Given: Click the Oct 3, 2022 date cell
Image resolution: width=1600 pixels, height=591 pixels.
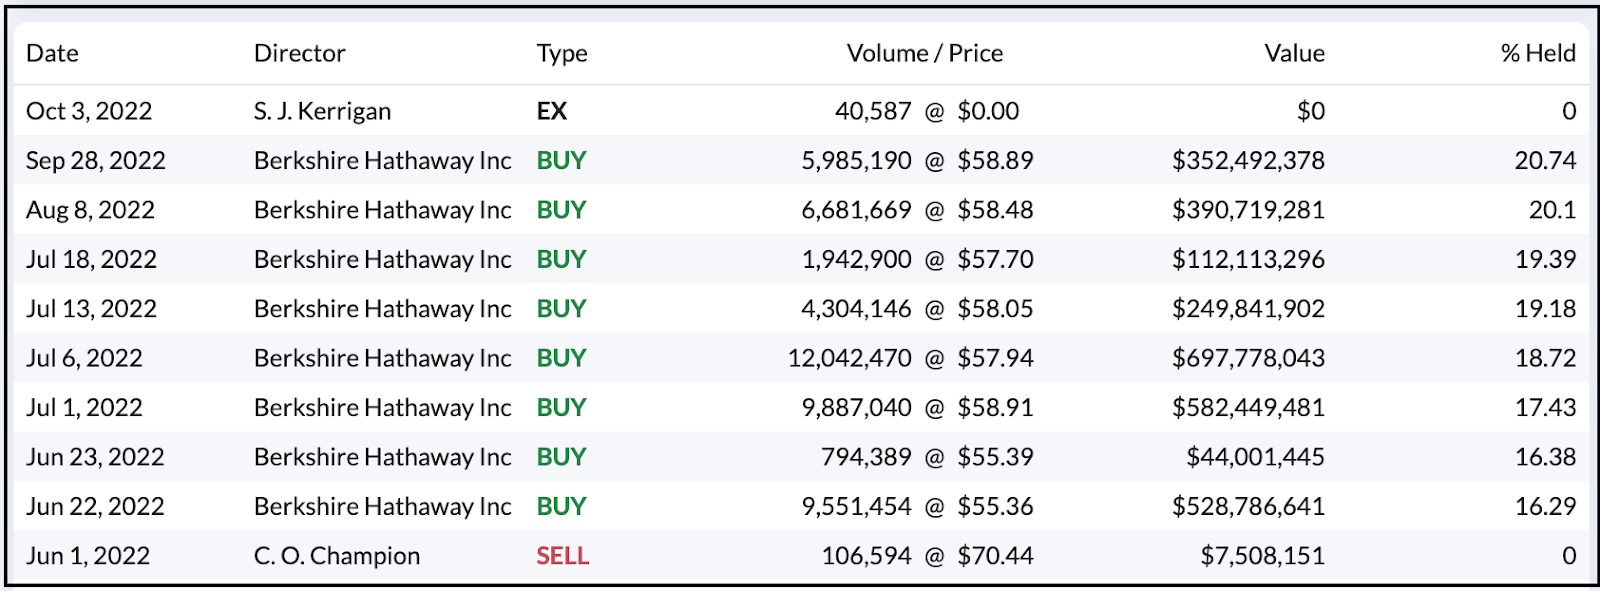Looking at the screenshot, I should pos(89,111).
